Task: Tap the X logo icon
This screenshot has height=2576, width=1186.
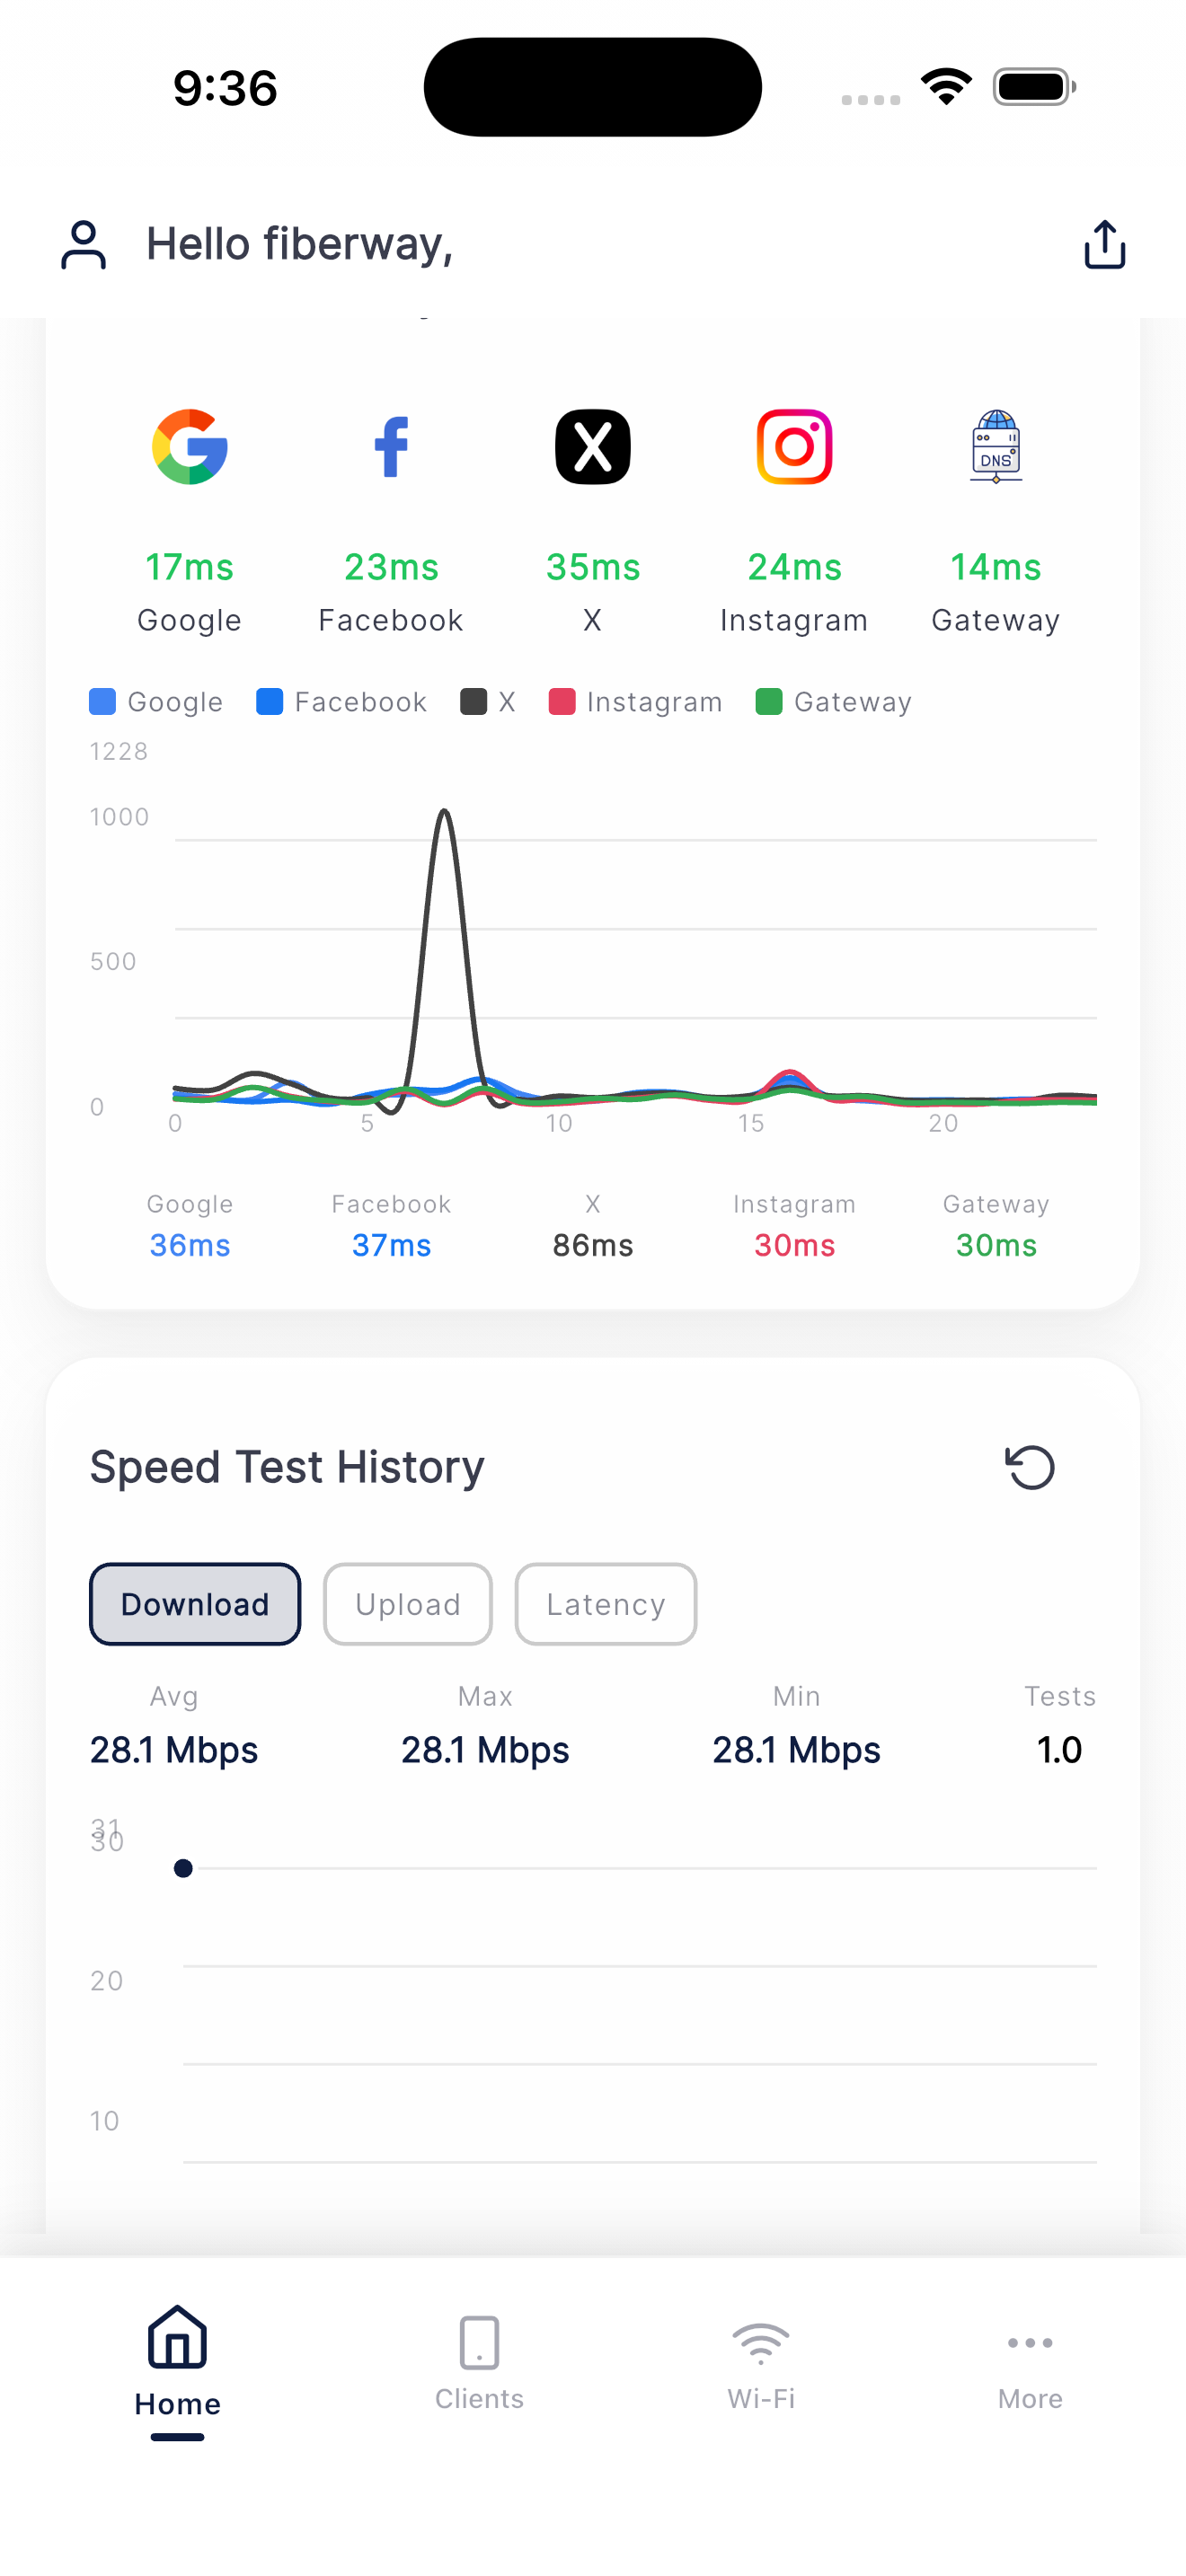Action: pyautogui.click(x=592, y=447)
